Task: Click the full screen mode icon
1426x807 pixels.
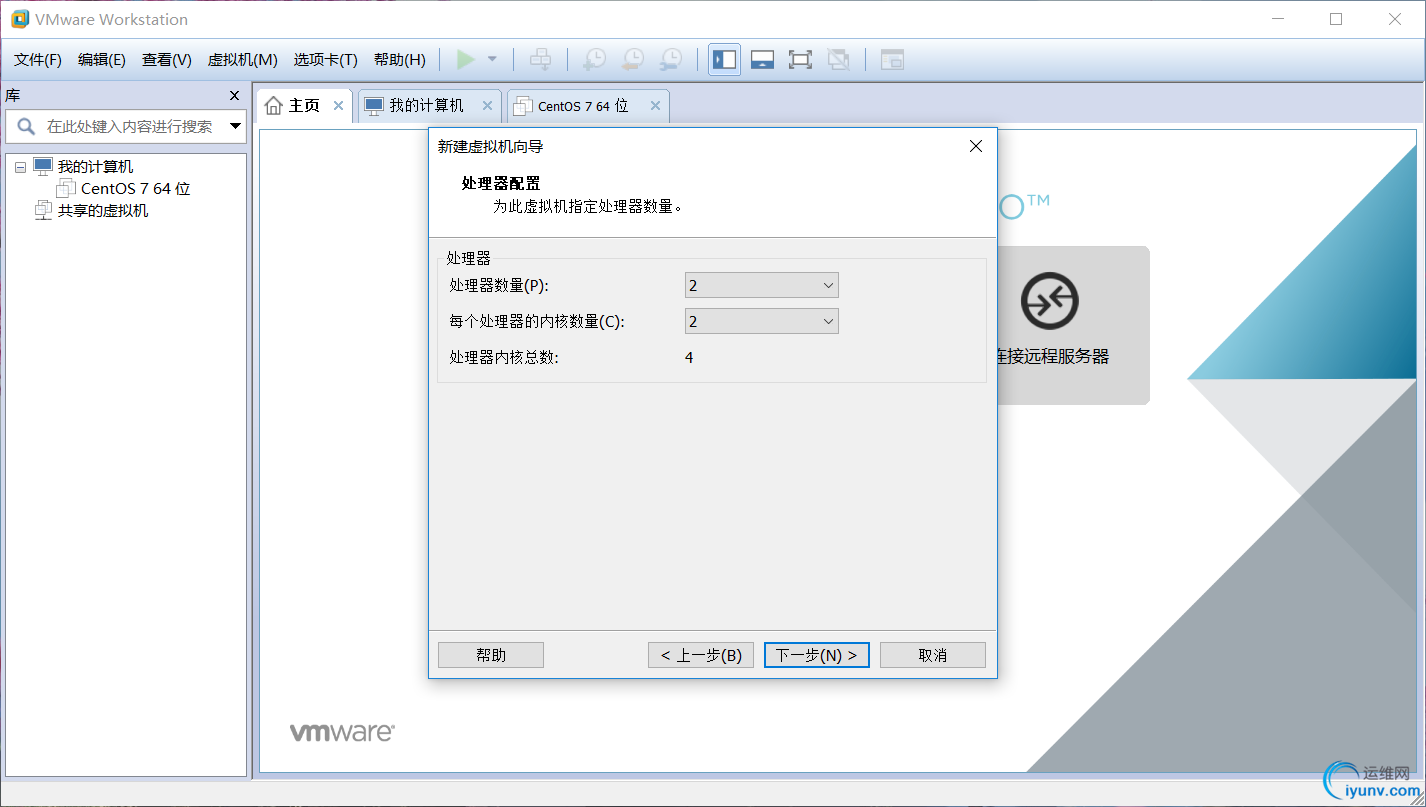Action: (x=800, y=60)
